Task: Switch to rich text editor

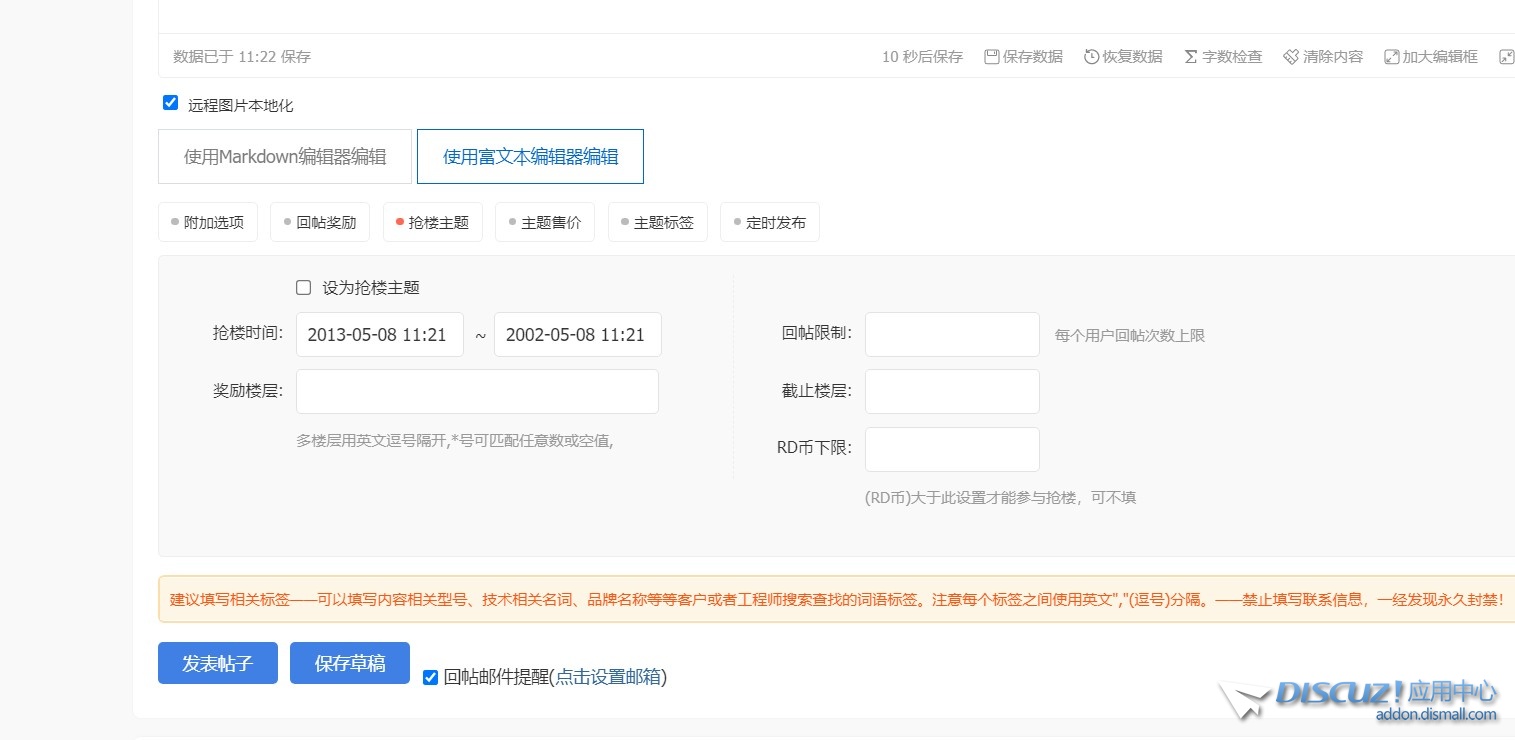Action: 530,157
